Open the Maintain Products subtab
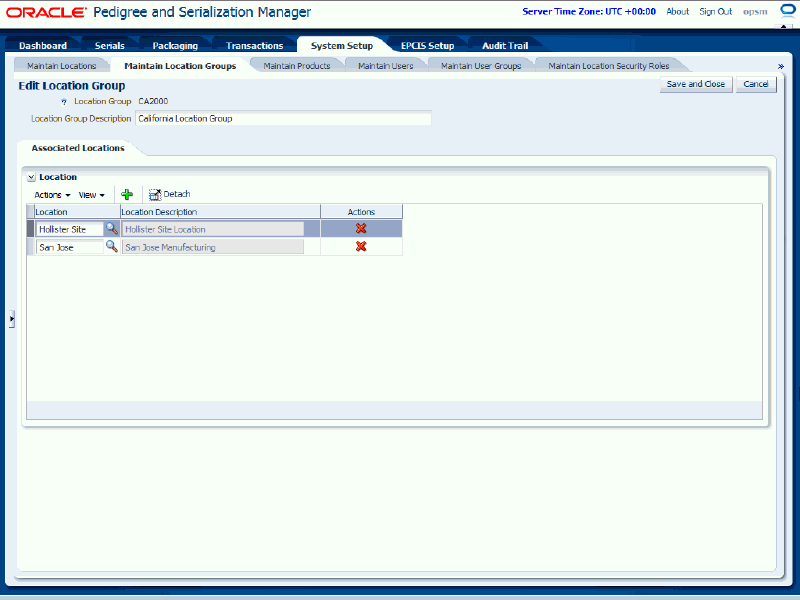This screenshot has height=600, width=800. 297,66
